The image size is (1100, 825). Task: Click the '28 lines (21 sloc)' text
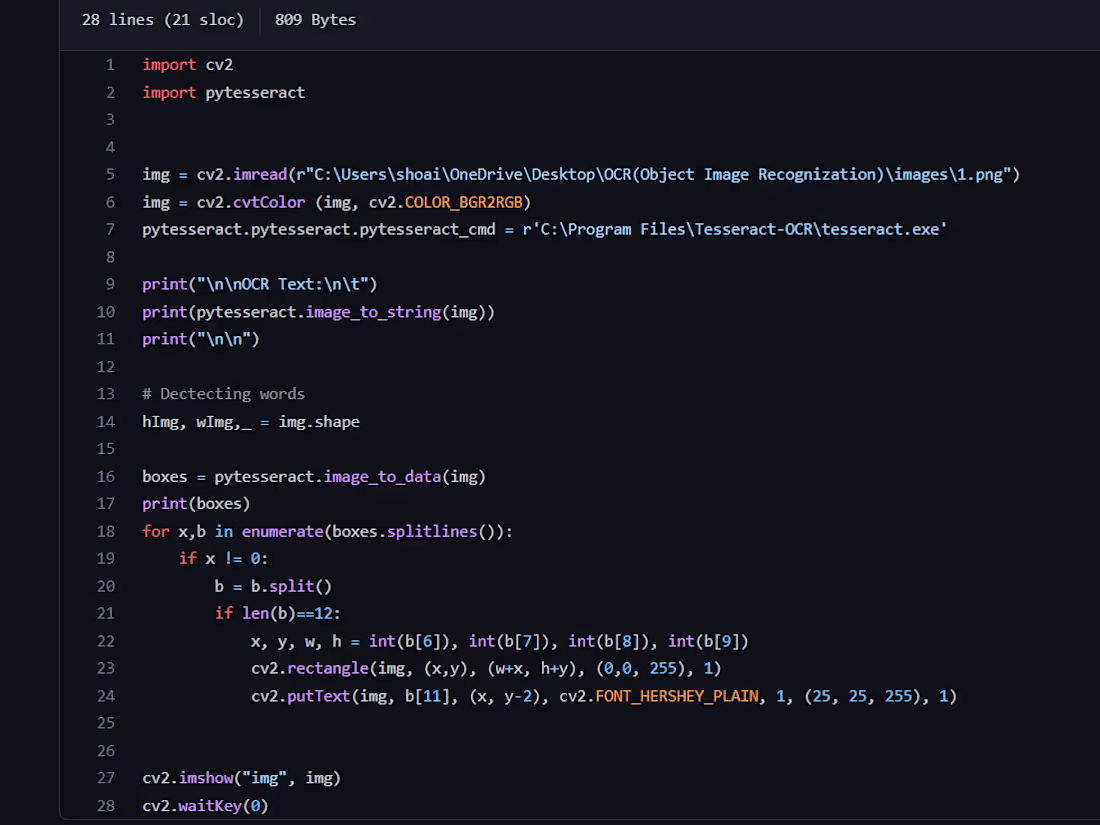[163, 20]
